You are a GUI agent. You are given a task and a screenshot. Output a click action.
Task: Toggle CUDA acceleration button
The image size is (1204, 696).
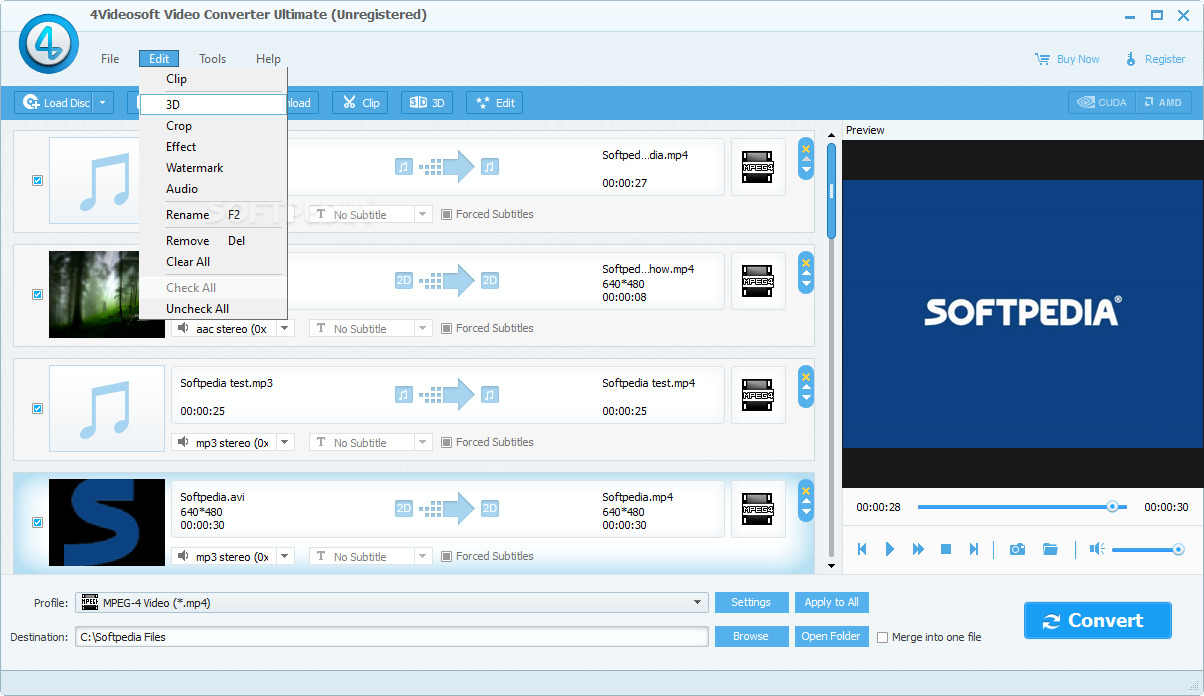(1102, 102)
